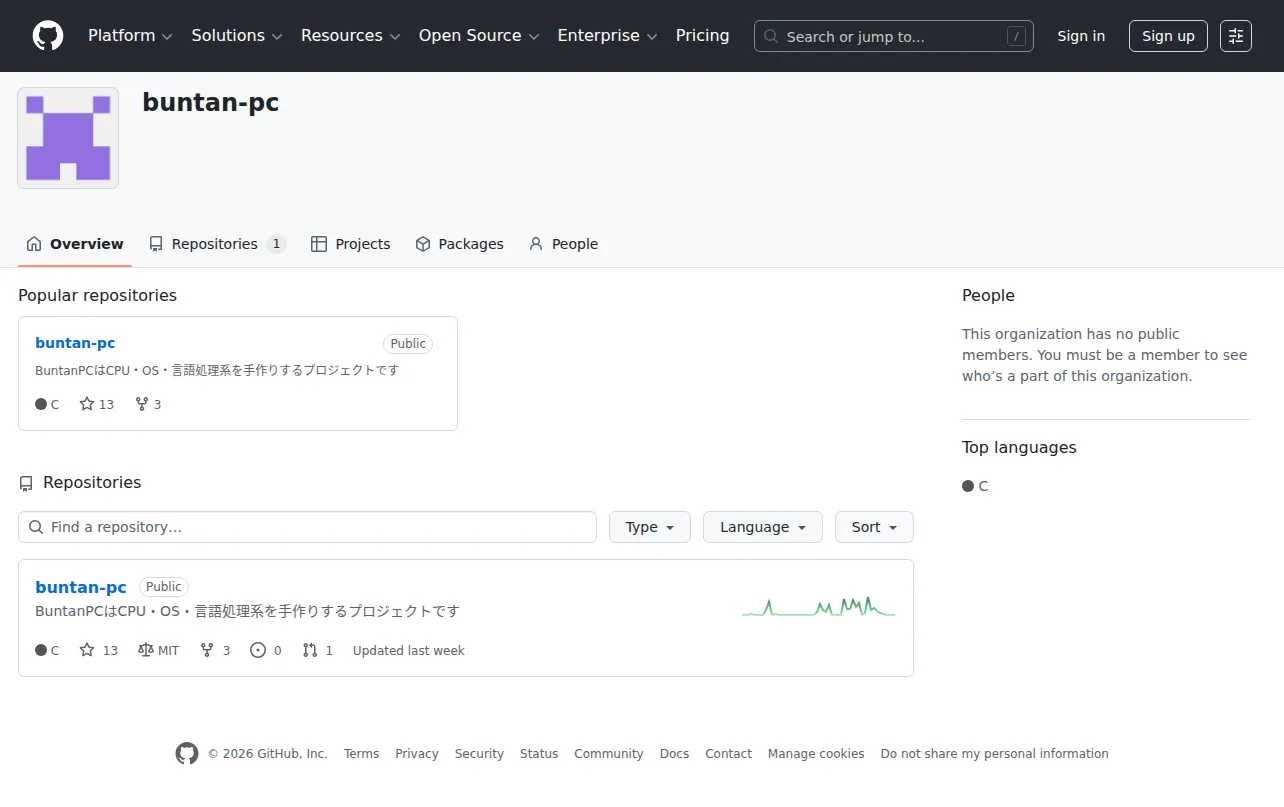
Task: Open buntan-pc in Popular repositories
Action: [x=75, y=343]
